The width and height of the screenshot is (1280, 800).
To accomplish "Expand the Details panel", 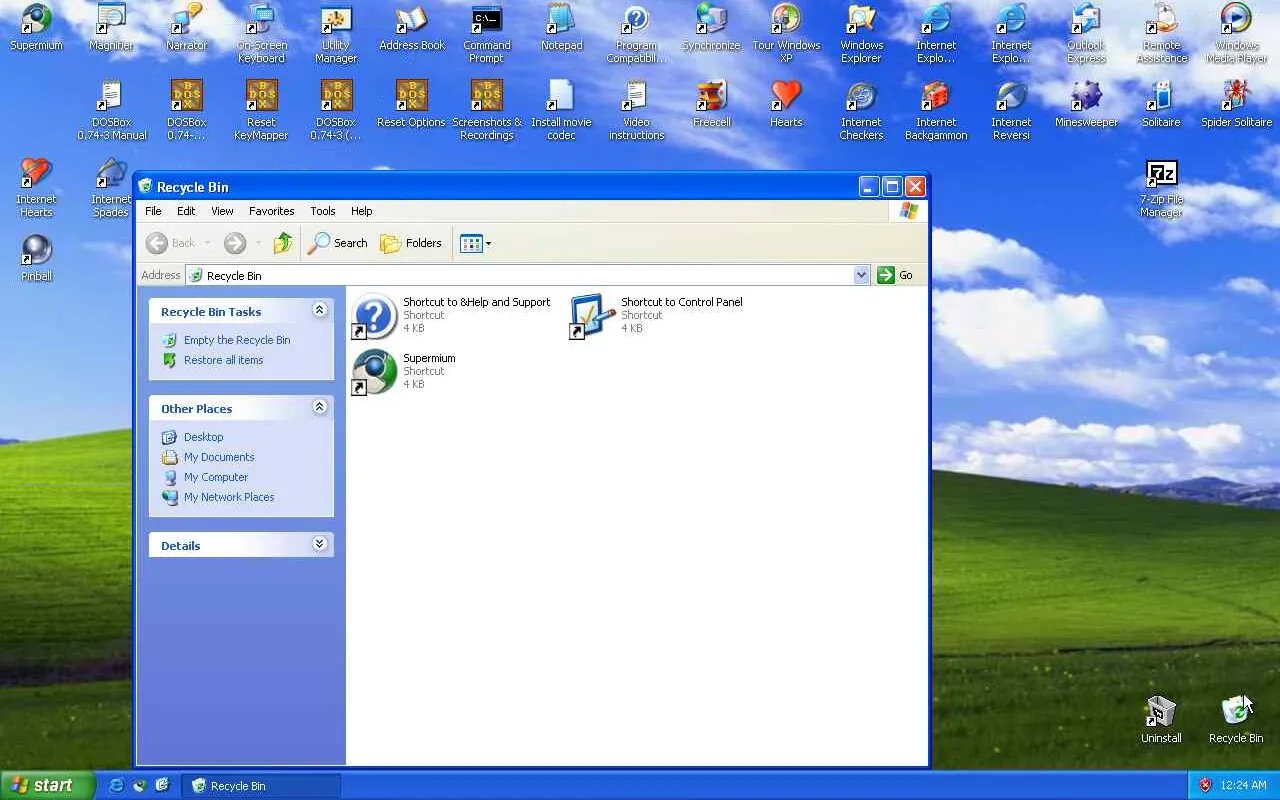I will [320, 544].
